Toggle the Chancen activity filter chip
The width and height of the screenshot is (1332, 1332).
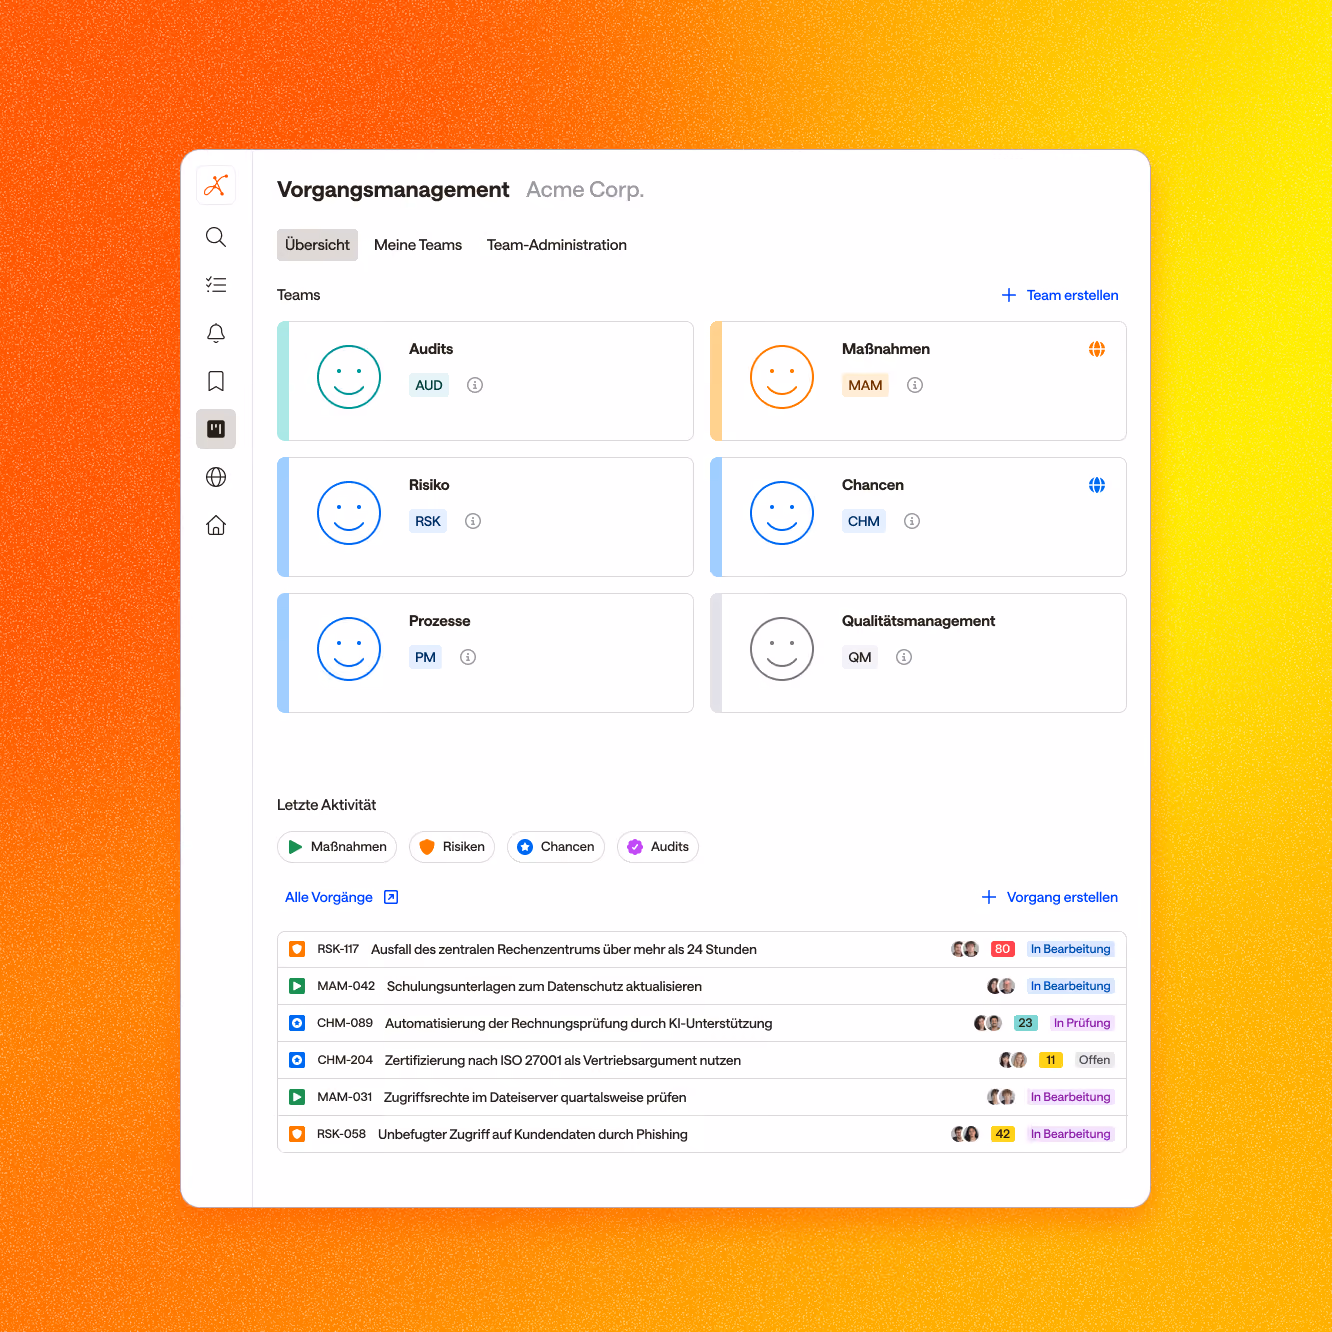point(556,847)
